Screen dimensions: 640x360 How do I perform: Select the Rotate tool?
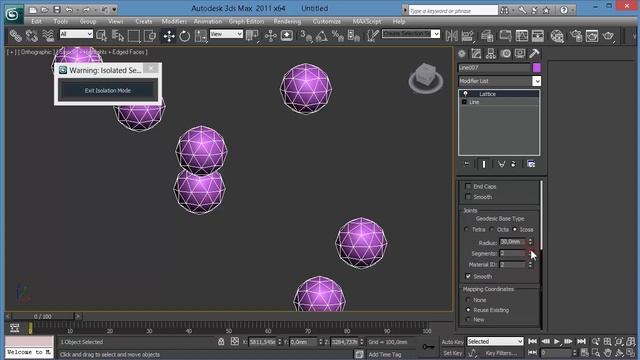184,36
